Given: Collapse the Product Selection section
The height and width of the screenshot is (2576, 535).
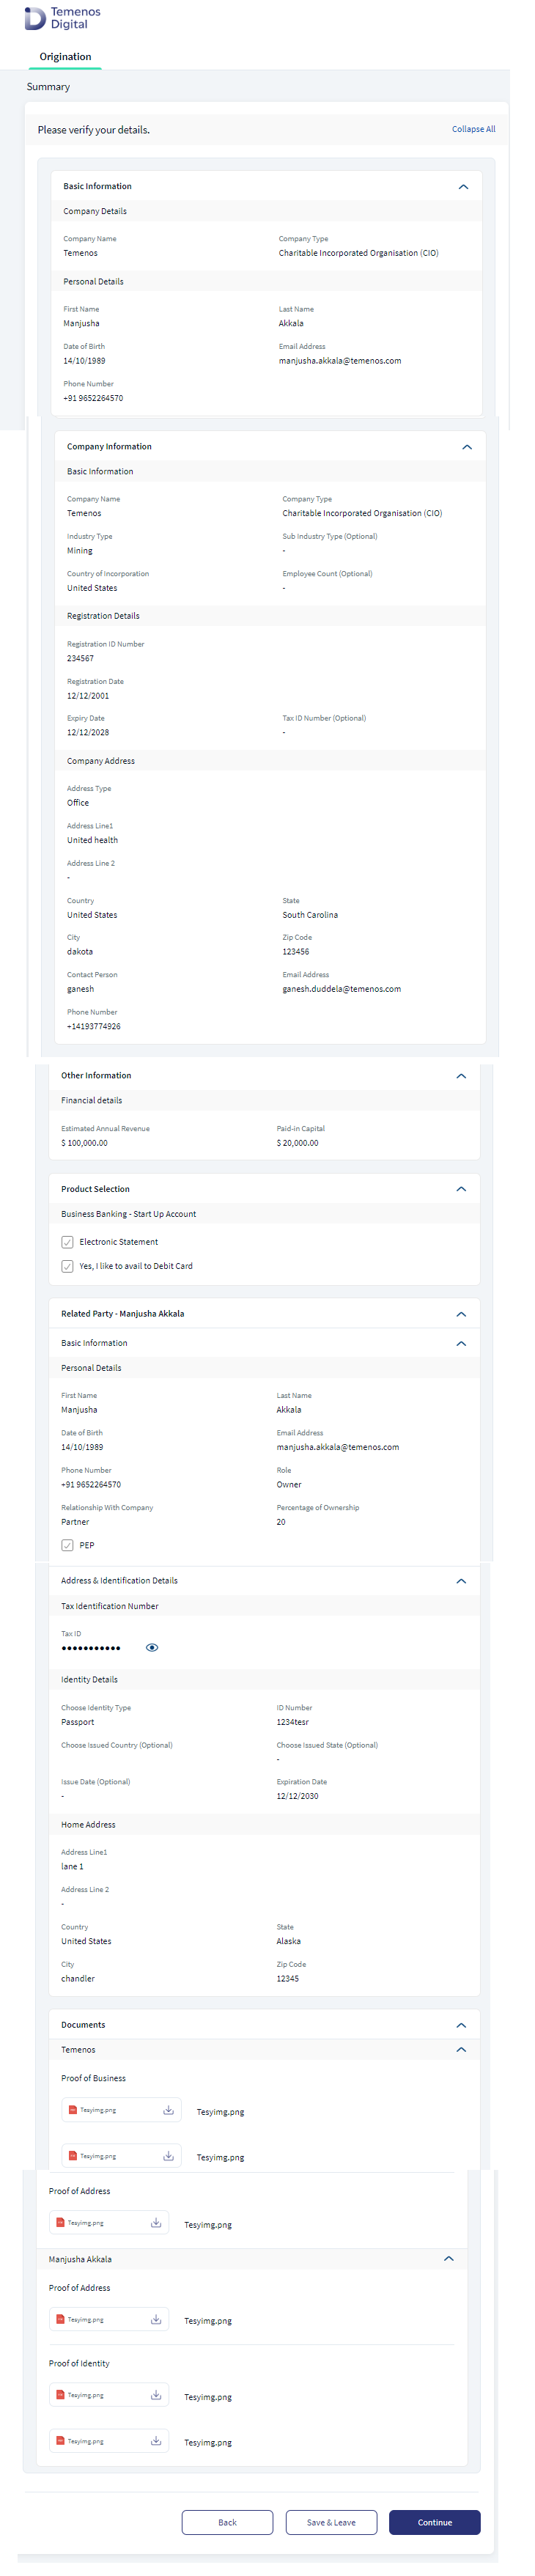Looking at the screenshot, I should click(x=461, y=1189).
